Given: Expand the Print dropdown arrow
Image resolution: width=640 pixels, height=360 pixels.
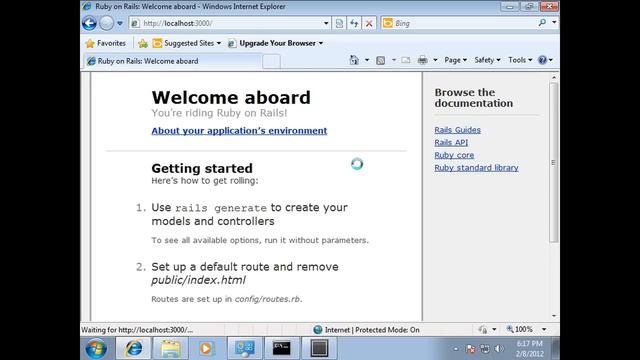Looking at the screenshot, I should click(435, 60).
